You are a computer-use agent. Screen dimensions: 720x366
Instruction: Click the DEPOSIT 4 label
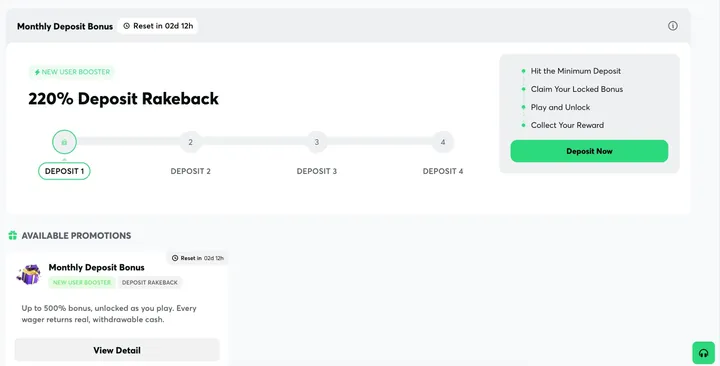click(443, 171)
